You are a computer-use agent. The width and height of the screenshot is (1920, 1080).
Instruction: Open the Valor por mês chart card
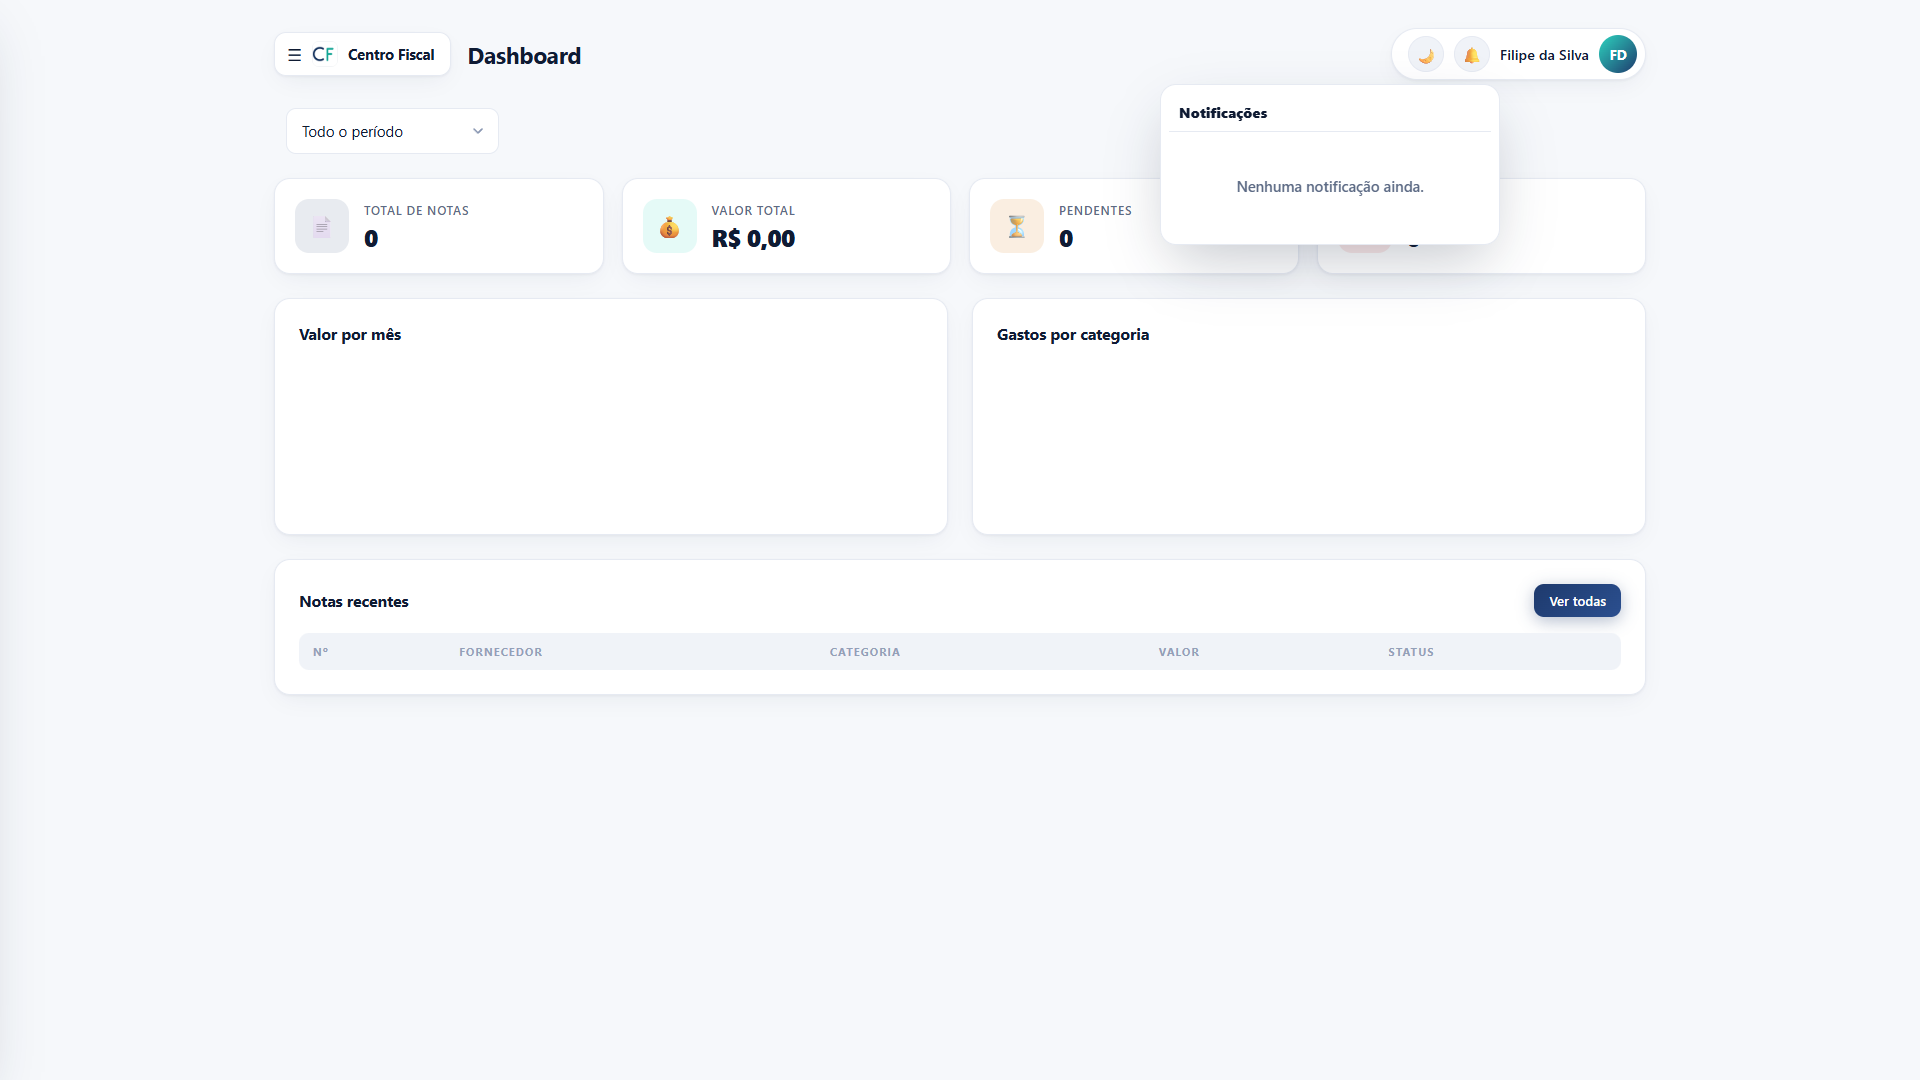tap(611, 417)
